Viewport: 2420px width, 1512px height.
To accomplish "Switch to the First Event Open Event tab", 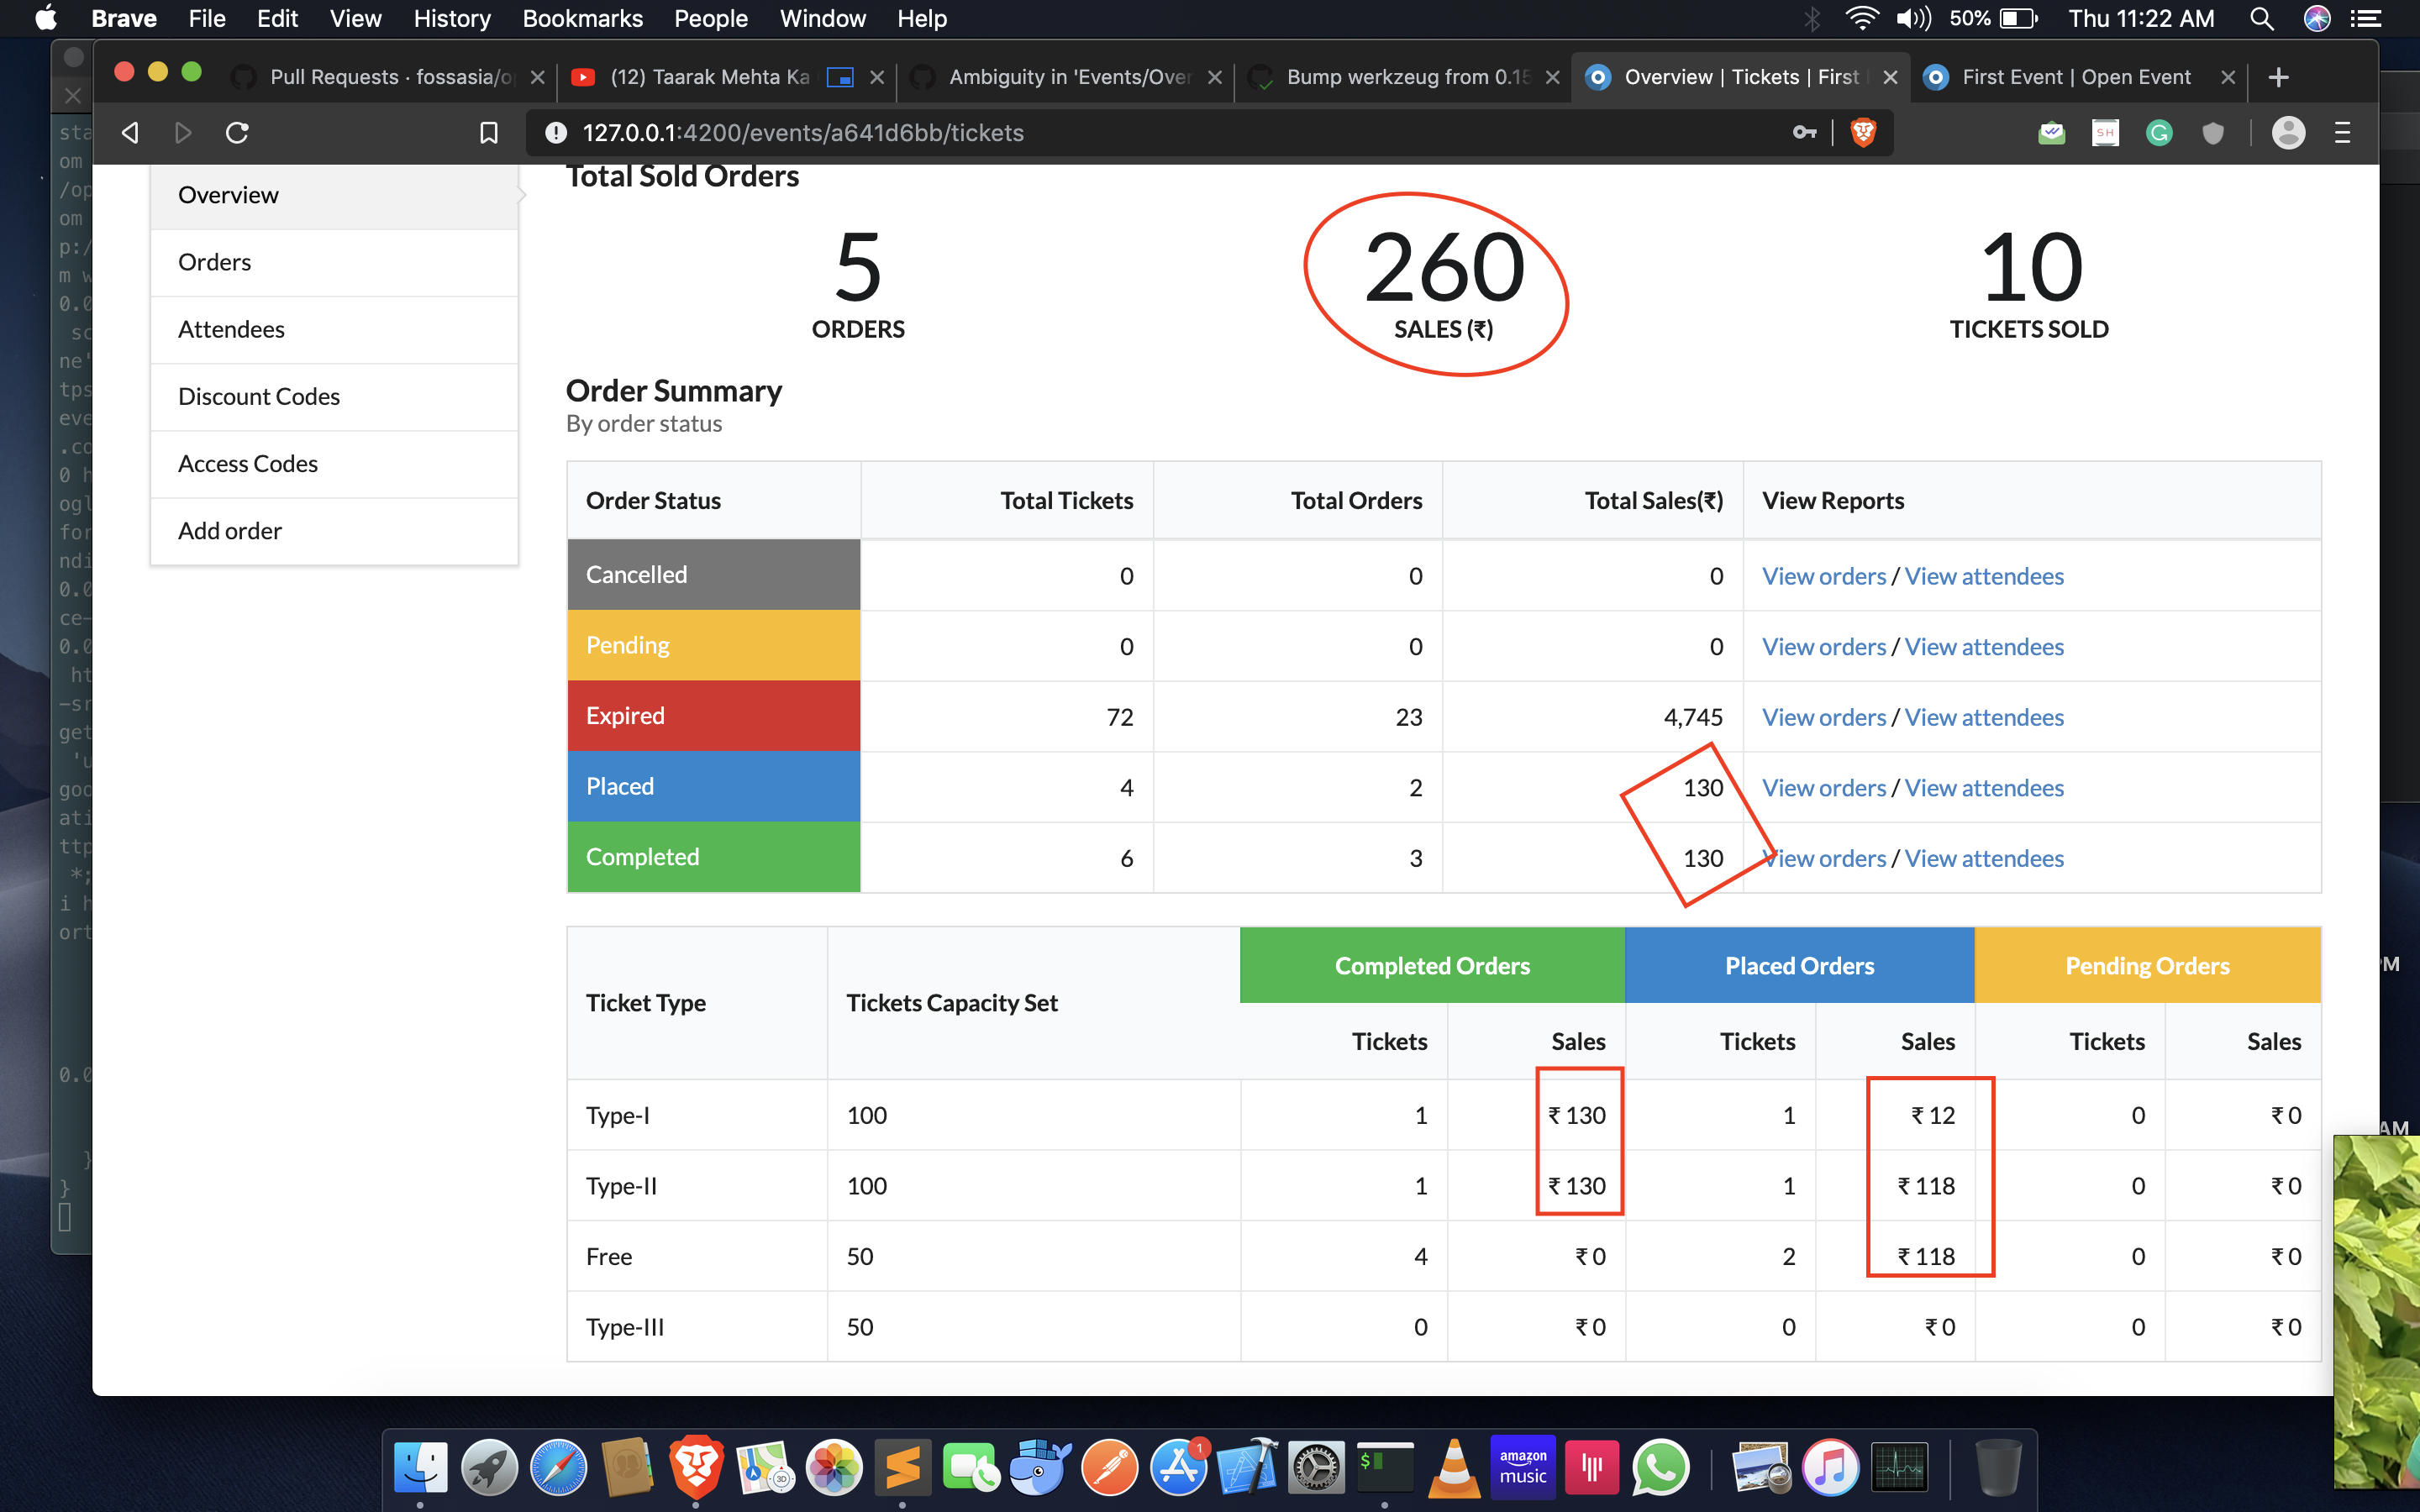I will (2078, 77).
